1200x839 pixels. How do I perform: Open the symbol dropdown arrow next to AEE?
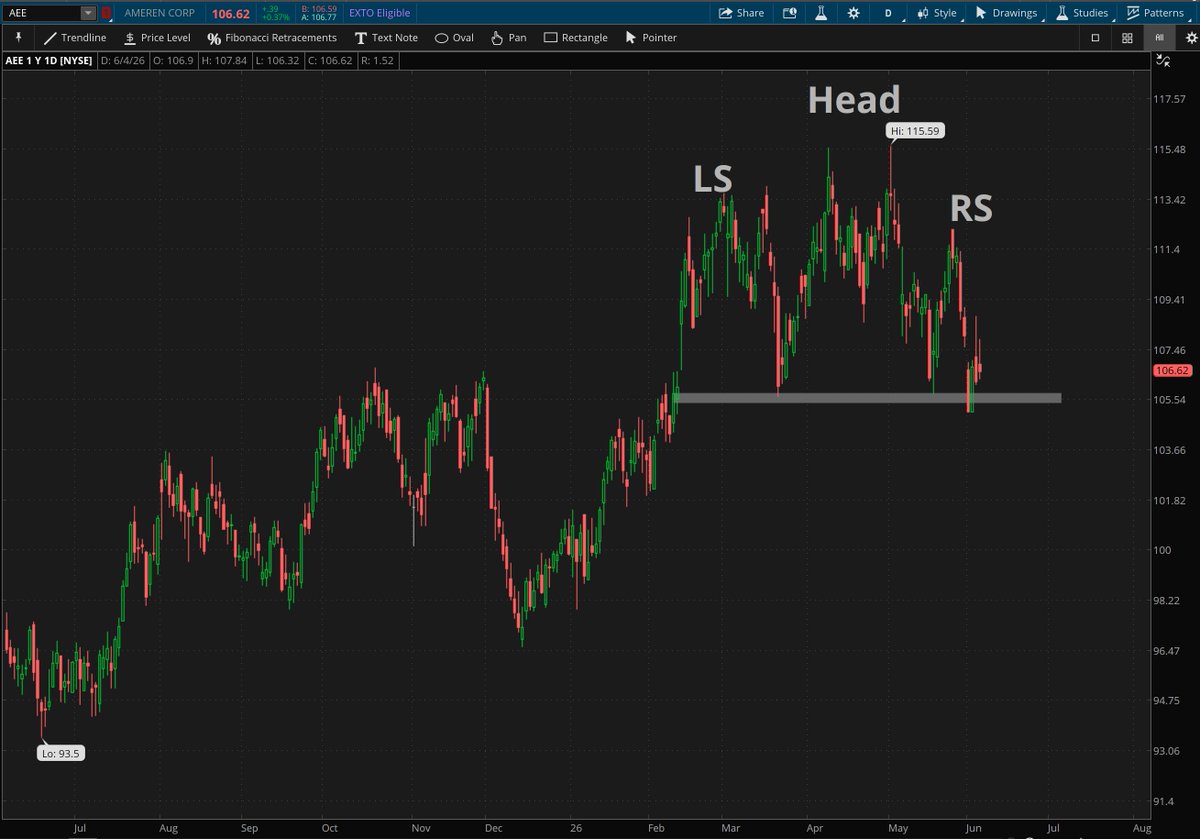[88, 13]
